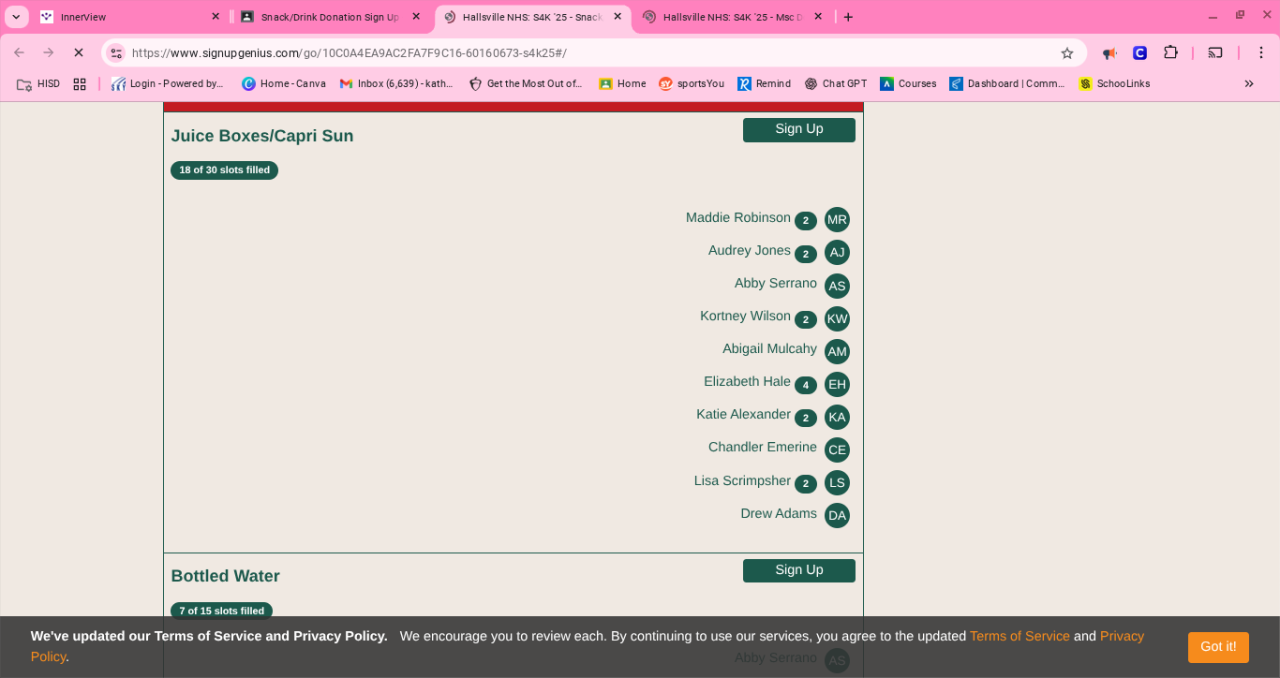The height and width of the screenshot is (678, 1280).
Task: Click the KA avatar beside Katie Alexander
Action: 837,417
